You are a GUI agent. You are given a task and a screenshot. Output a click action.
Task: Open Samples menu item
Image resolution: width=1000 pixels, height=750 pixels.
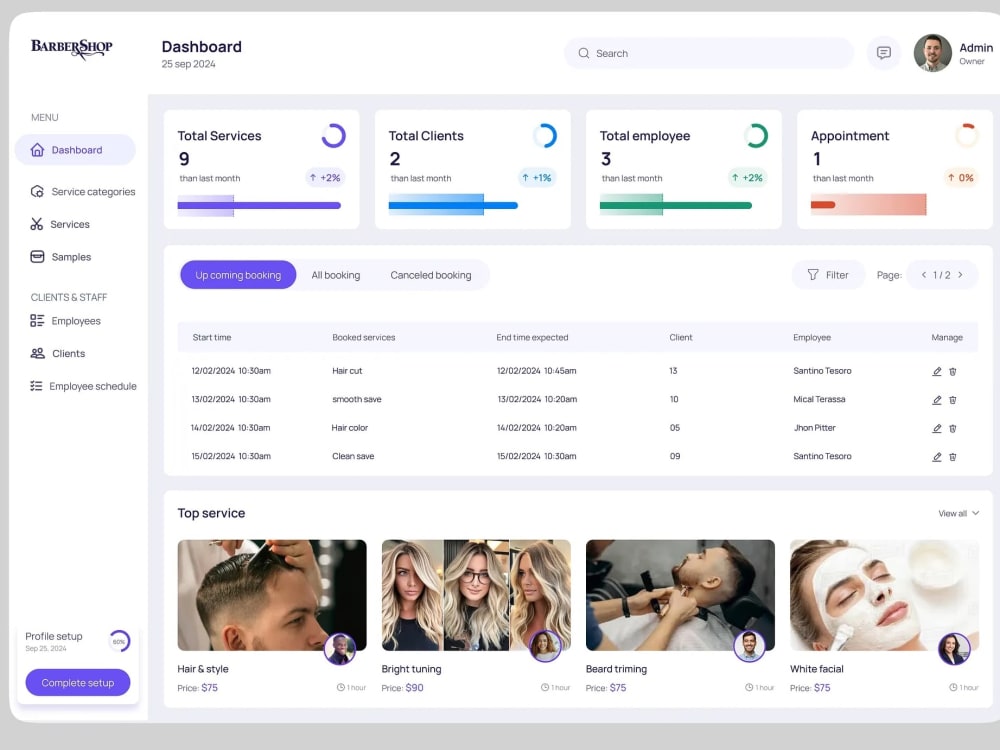[x=61, y=256]
